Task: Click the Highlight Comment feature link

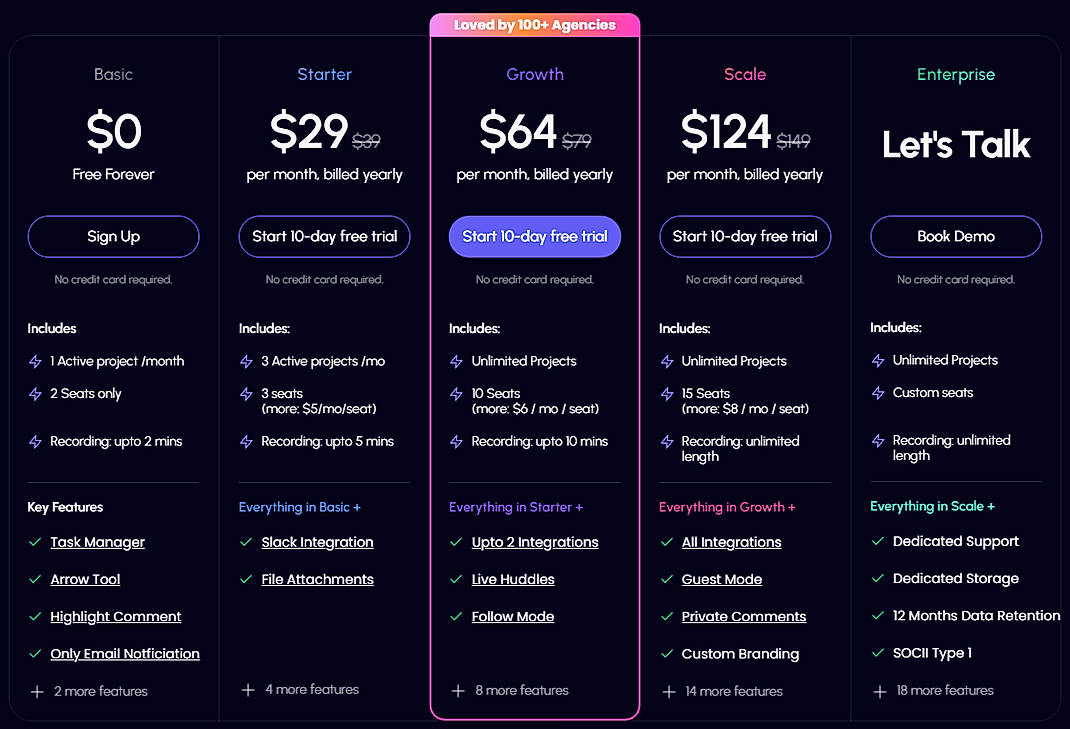Action: [x=115, y=617]
